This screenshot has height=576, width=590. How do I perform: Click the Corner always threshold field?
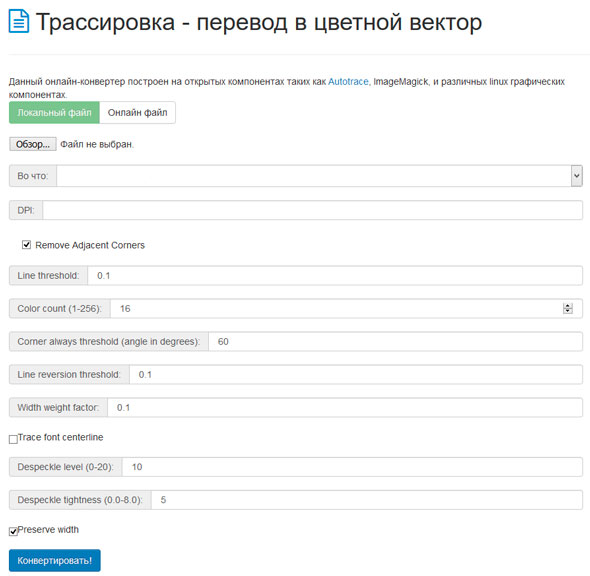coord(395,342)
